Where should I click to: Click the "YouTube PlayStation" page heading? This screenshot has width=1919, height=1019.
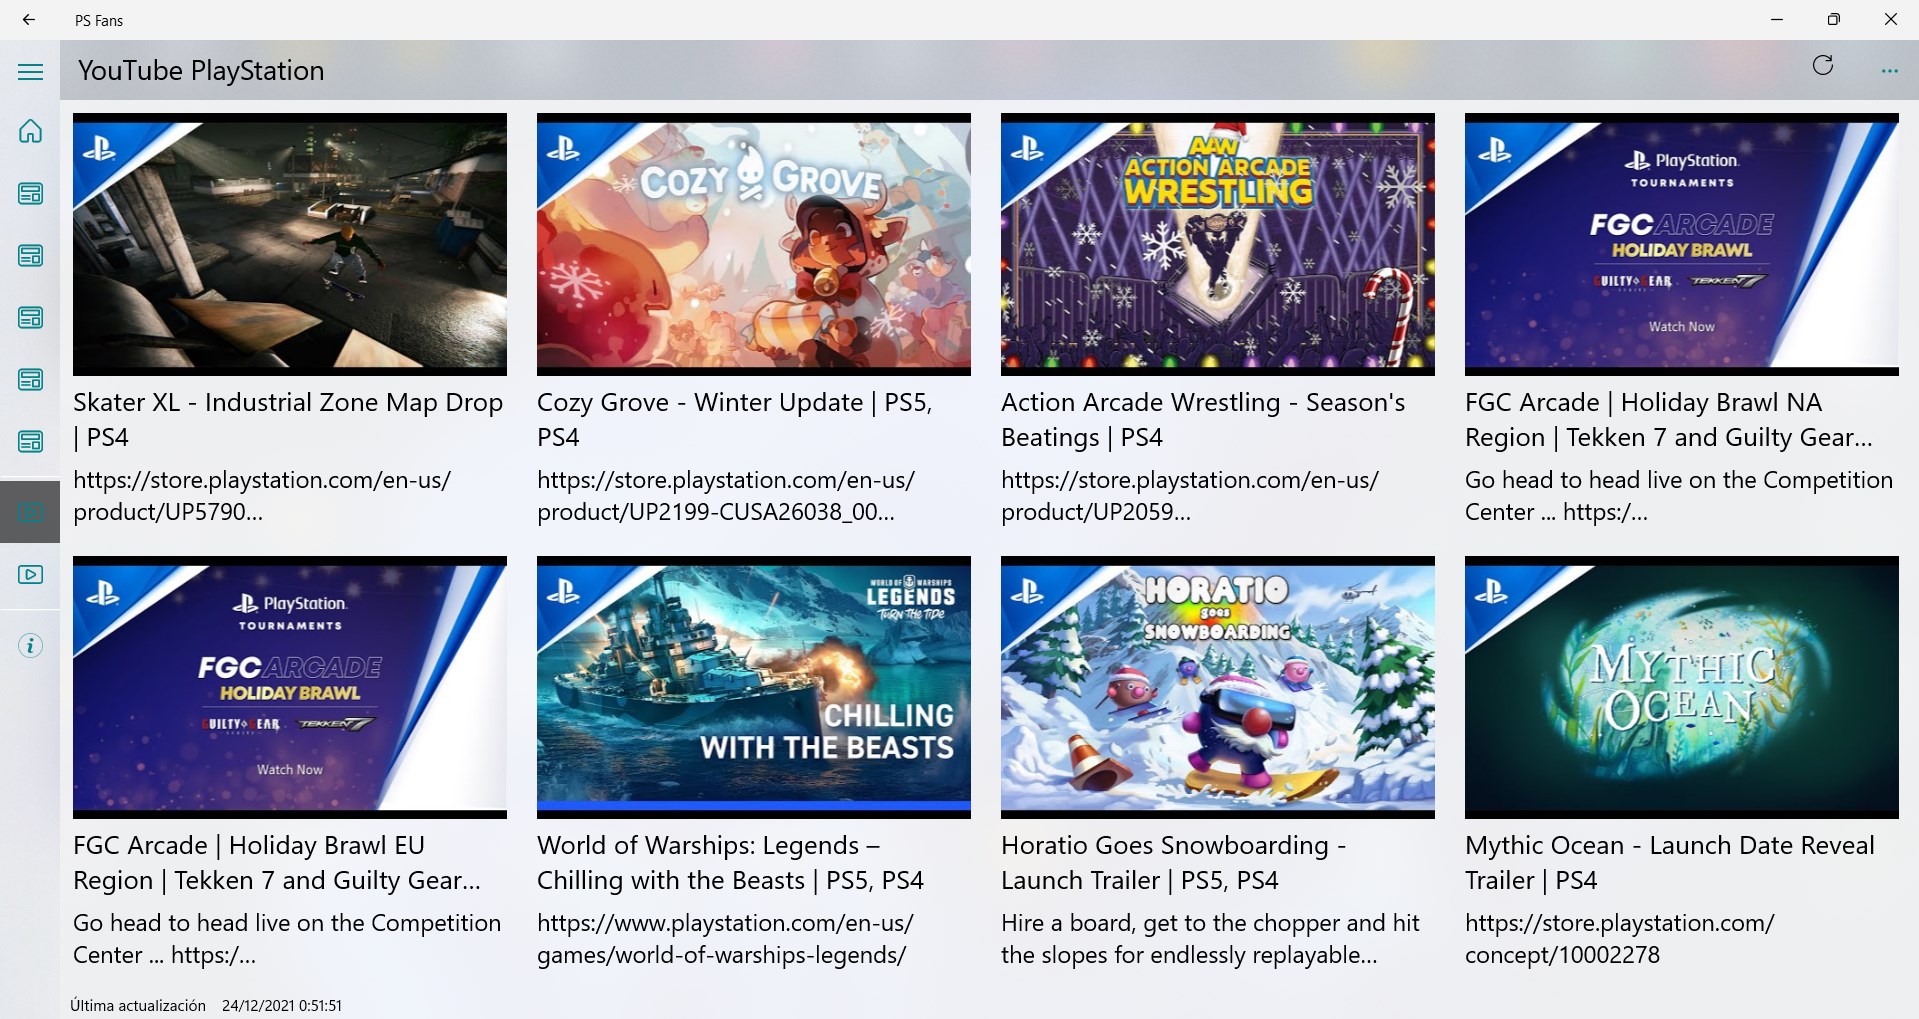click(201, 71)
